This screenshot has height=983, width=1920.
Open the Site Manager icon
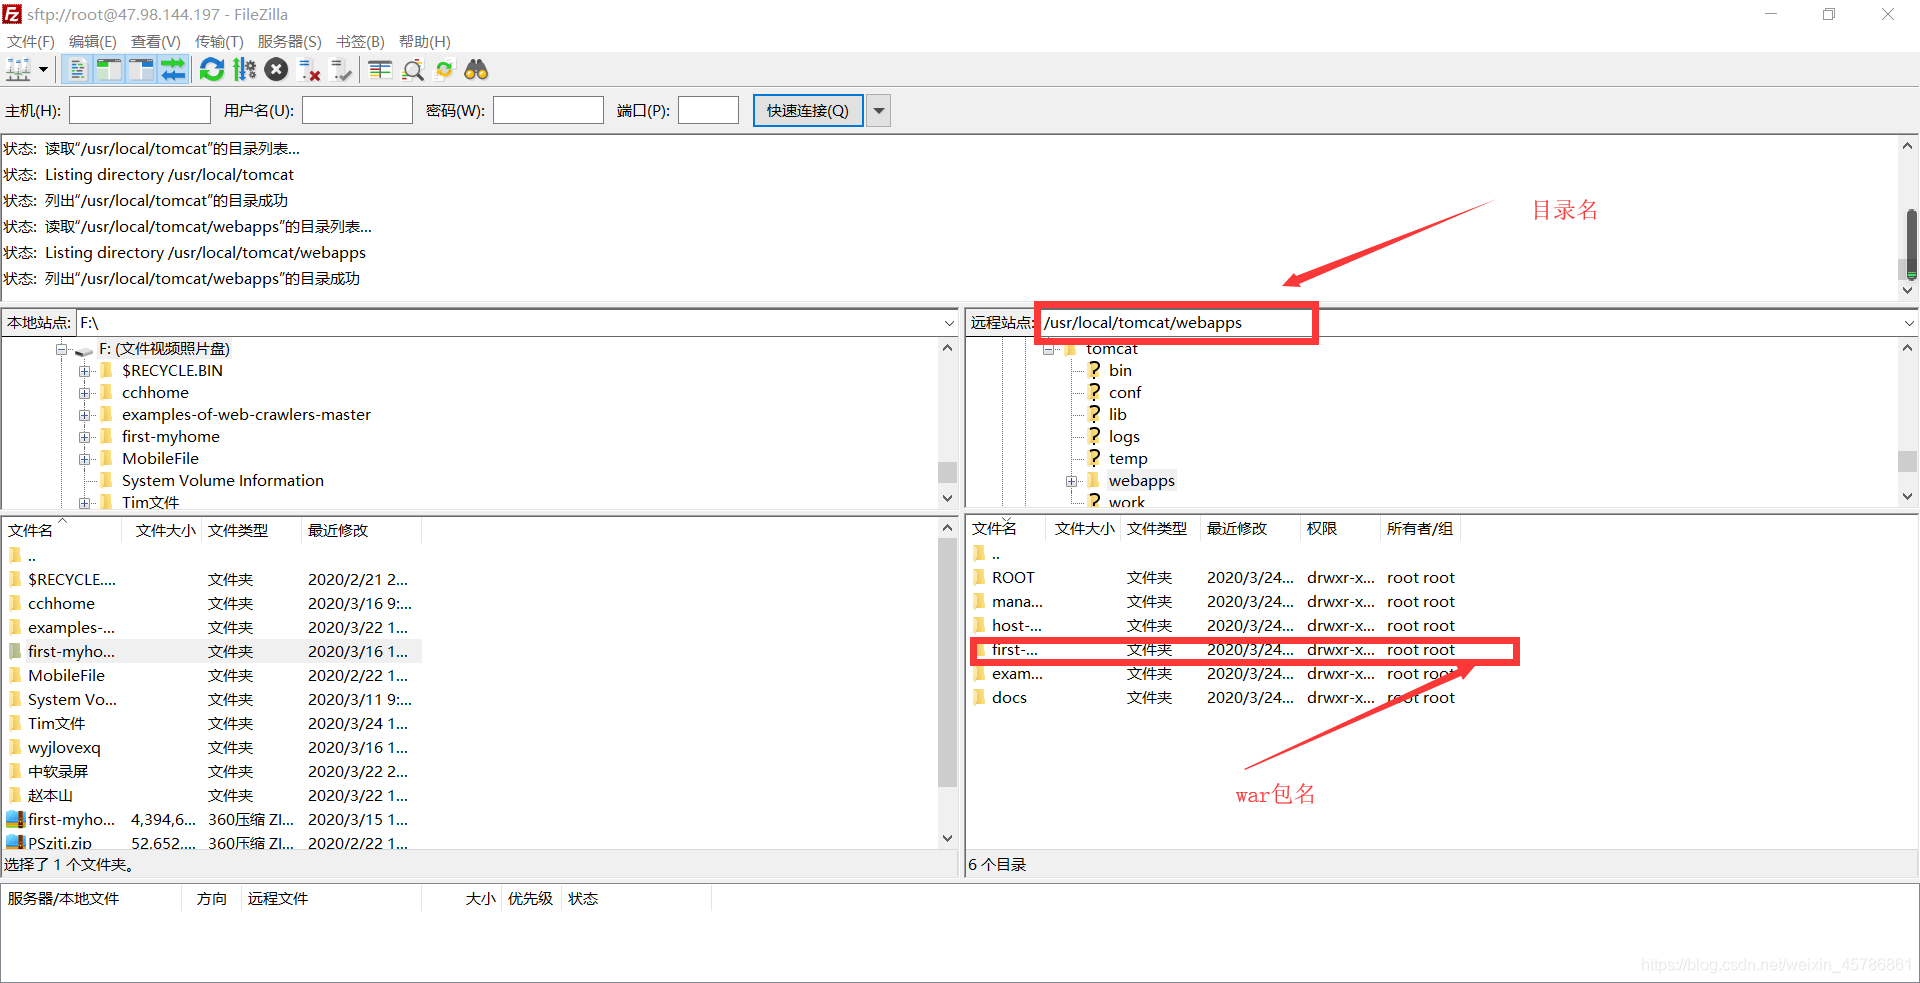[x=18, y=70]
